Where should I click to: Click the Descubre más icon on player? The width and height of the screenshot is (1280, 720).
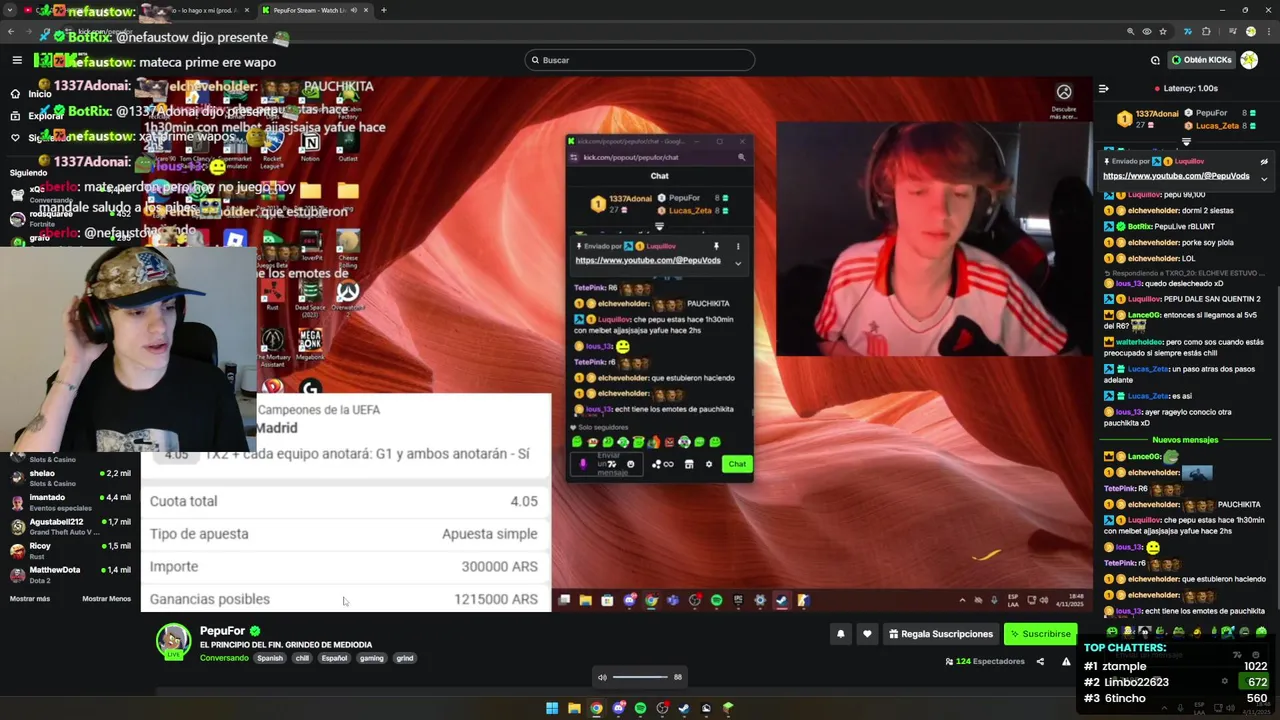(x=1064, y=92)
